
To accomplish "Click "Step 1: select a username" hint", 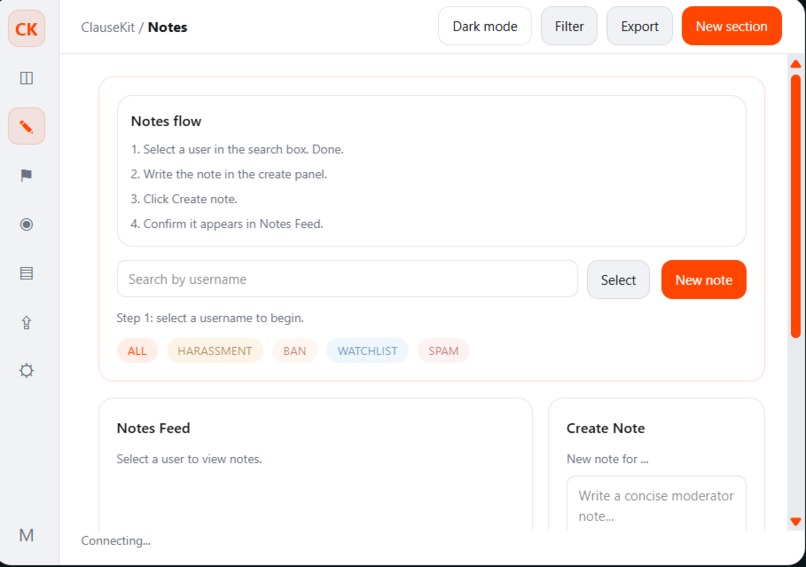I will point(210,318).
